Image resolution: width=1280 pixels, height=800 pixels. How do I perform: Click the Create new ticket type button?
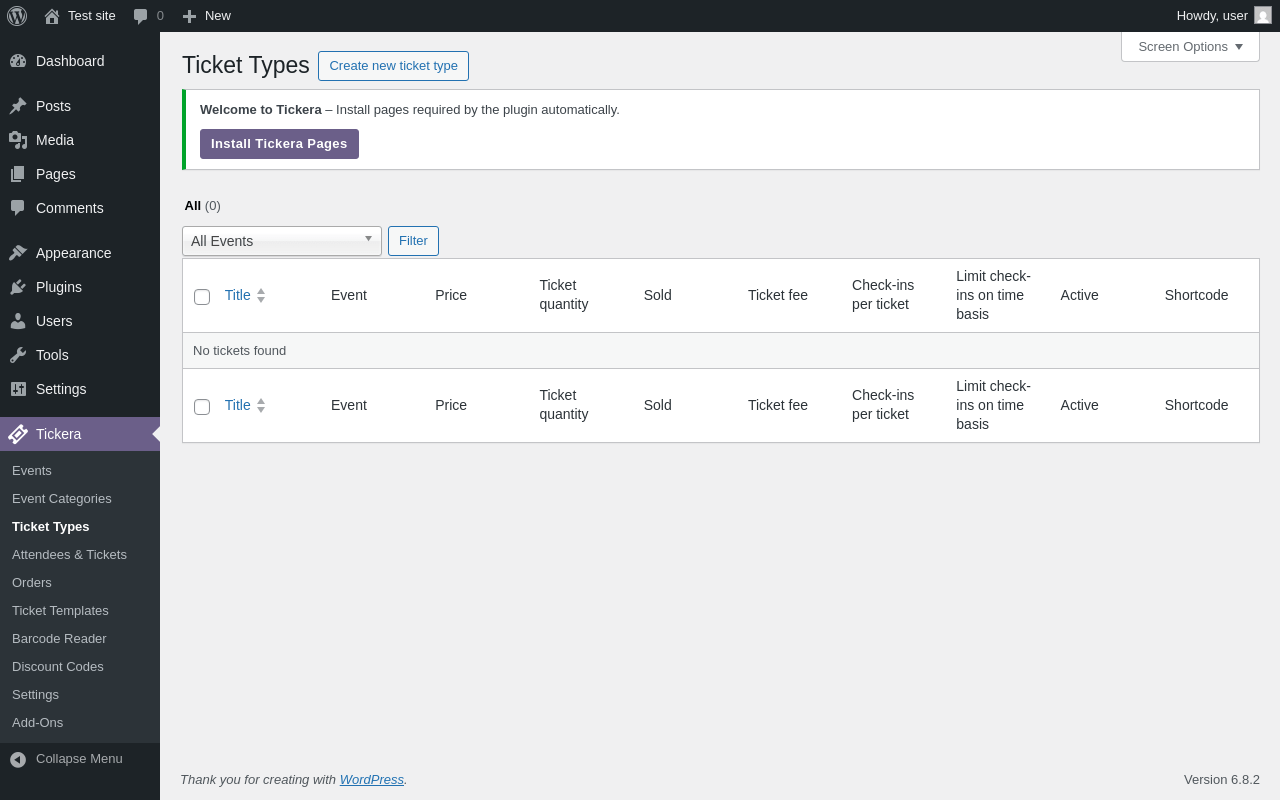393,66
